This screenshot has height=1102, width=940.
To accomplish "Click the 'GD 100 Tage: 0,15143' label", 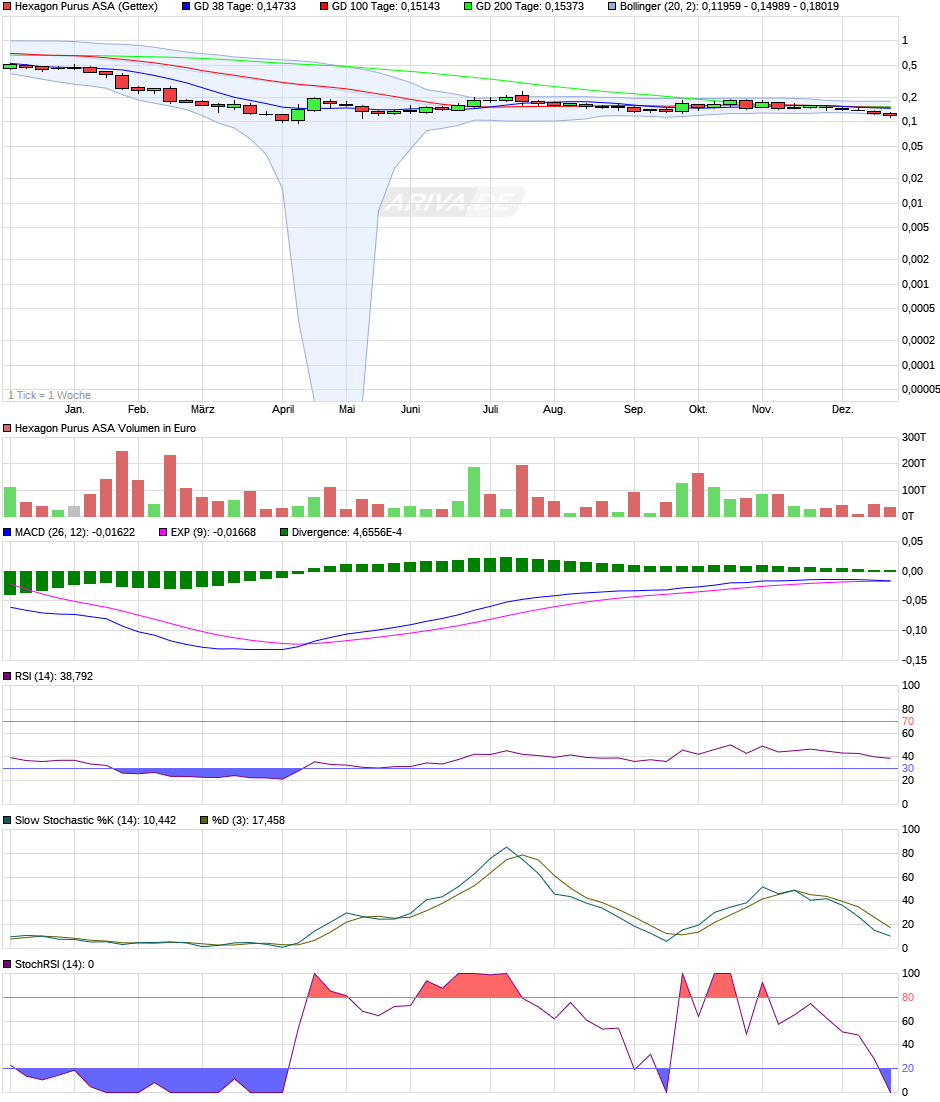I will coord(386,6).
